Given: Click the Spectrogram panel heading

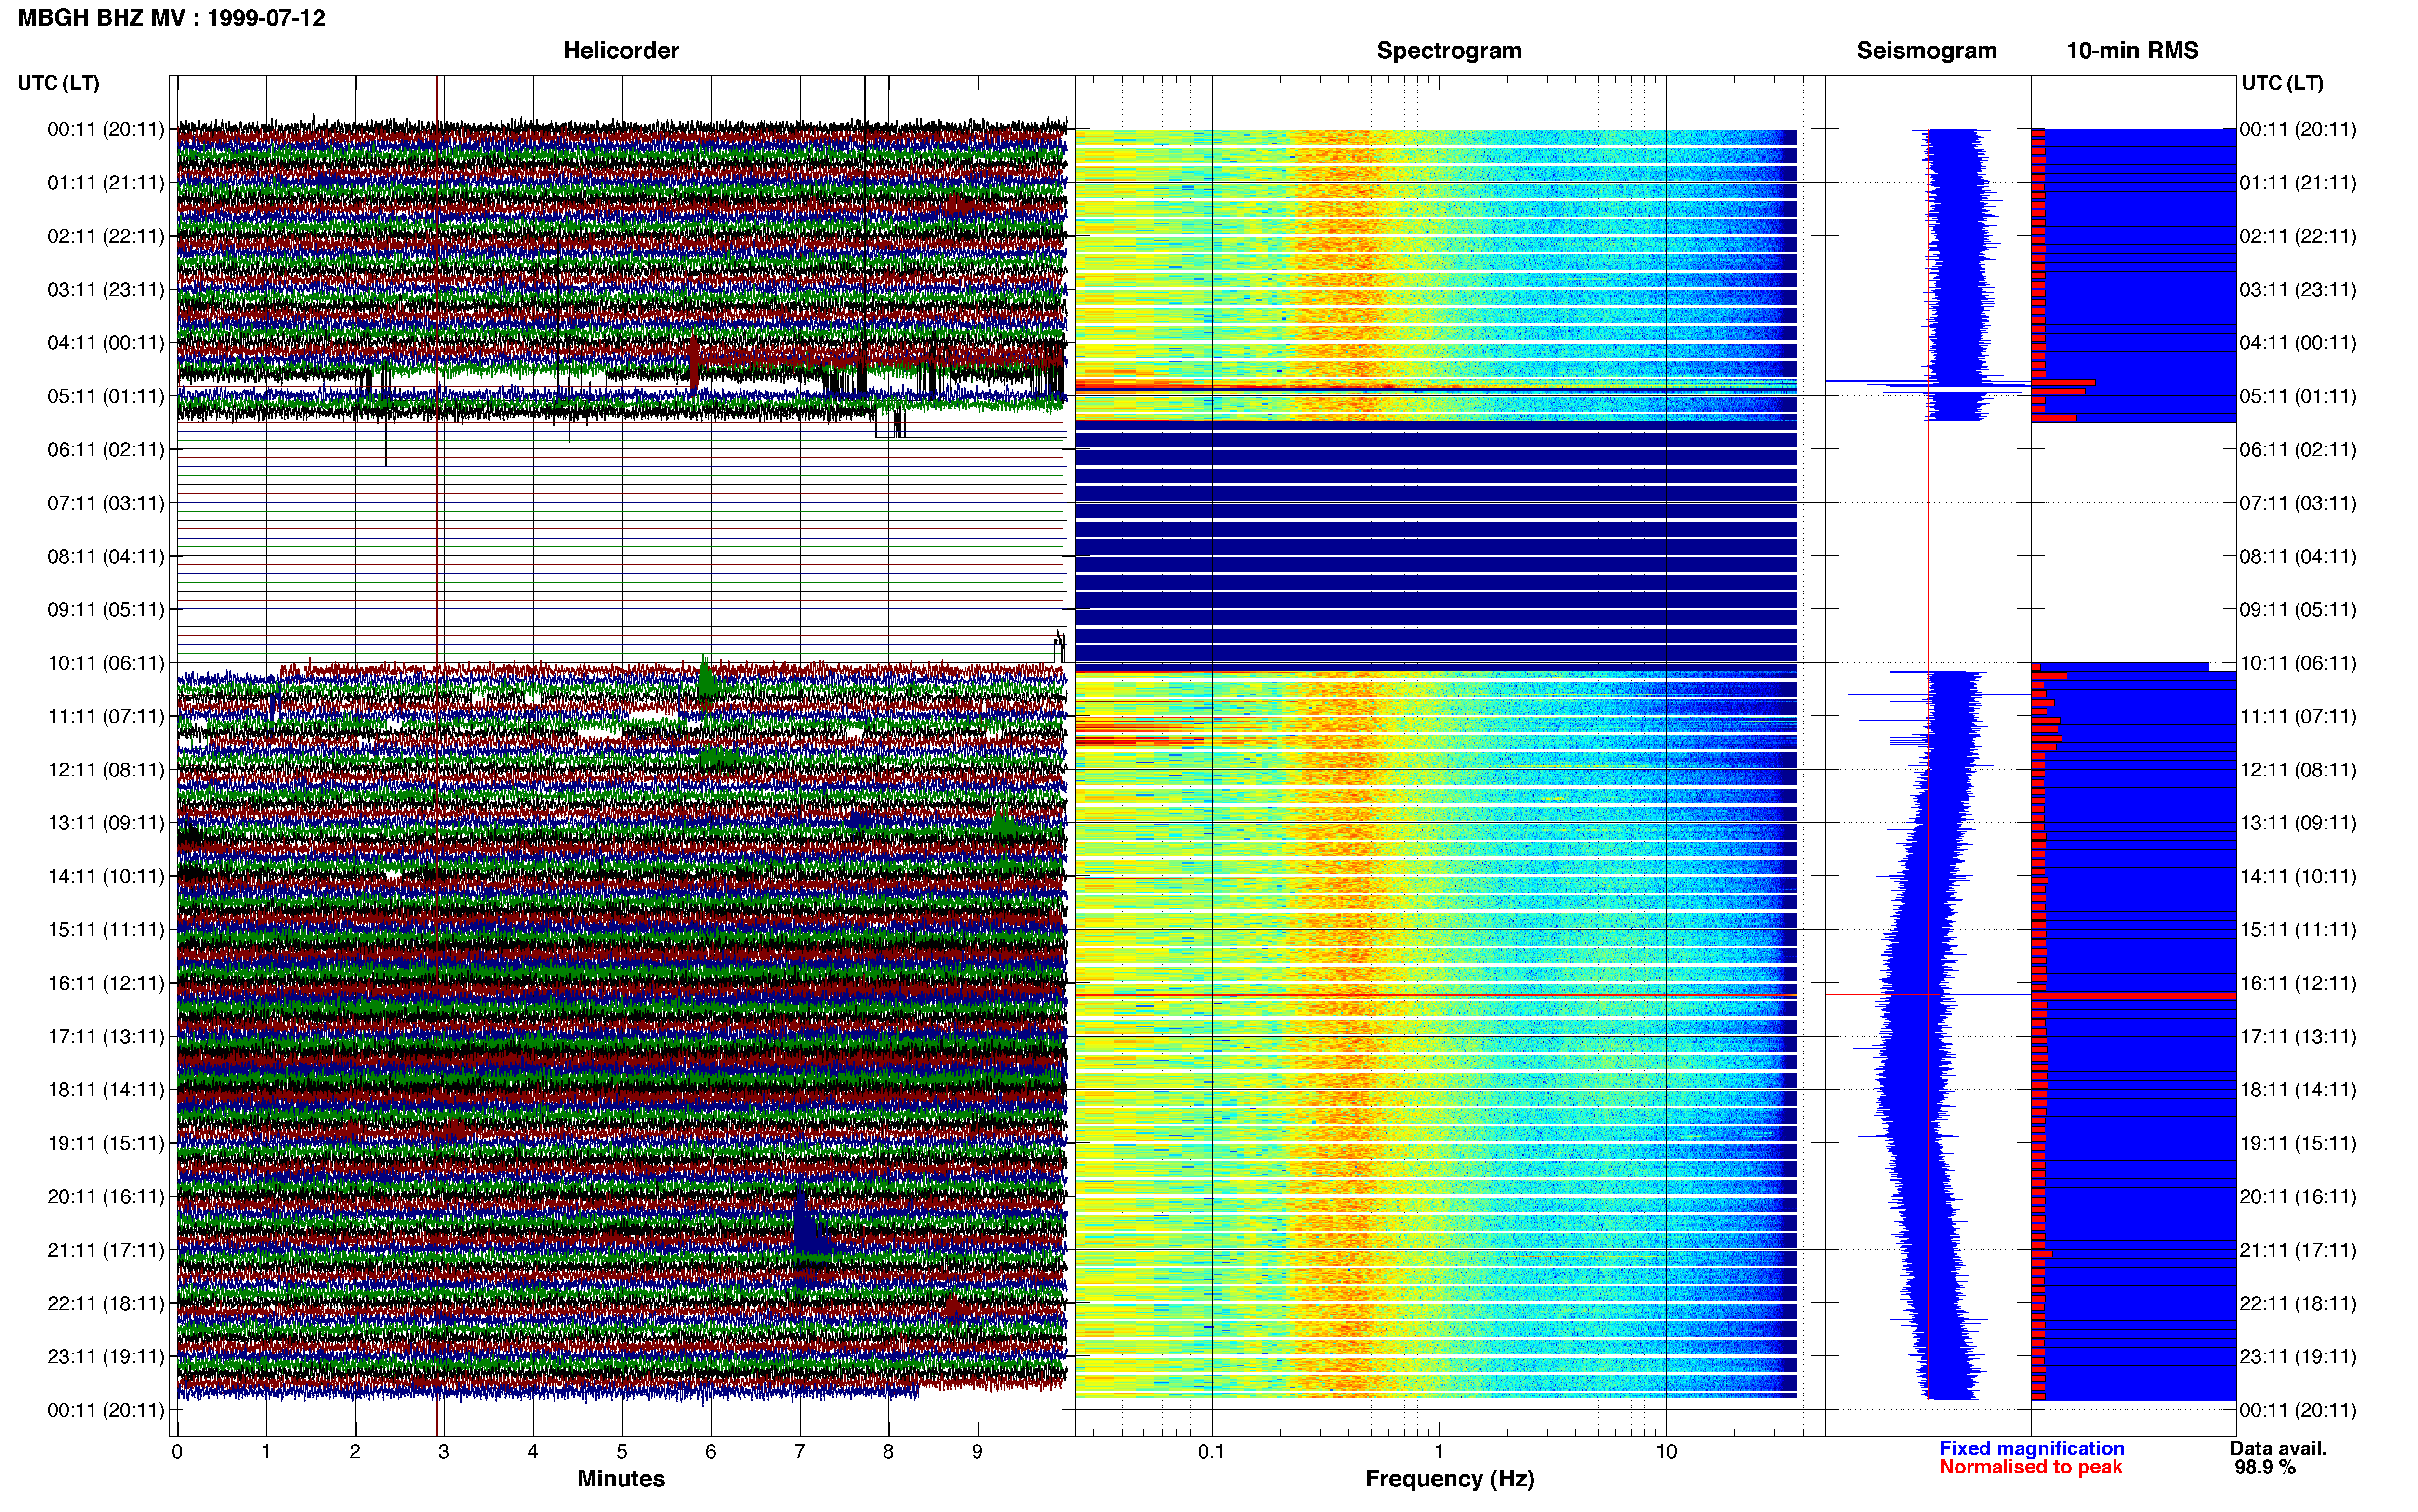Looking at the screenshot, I should tap(1449, 50).
